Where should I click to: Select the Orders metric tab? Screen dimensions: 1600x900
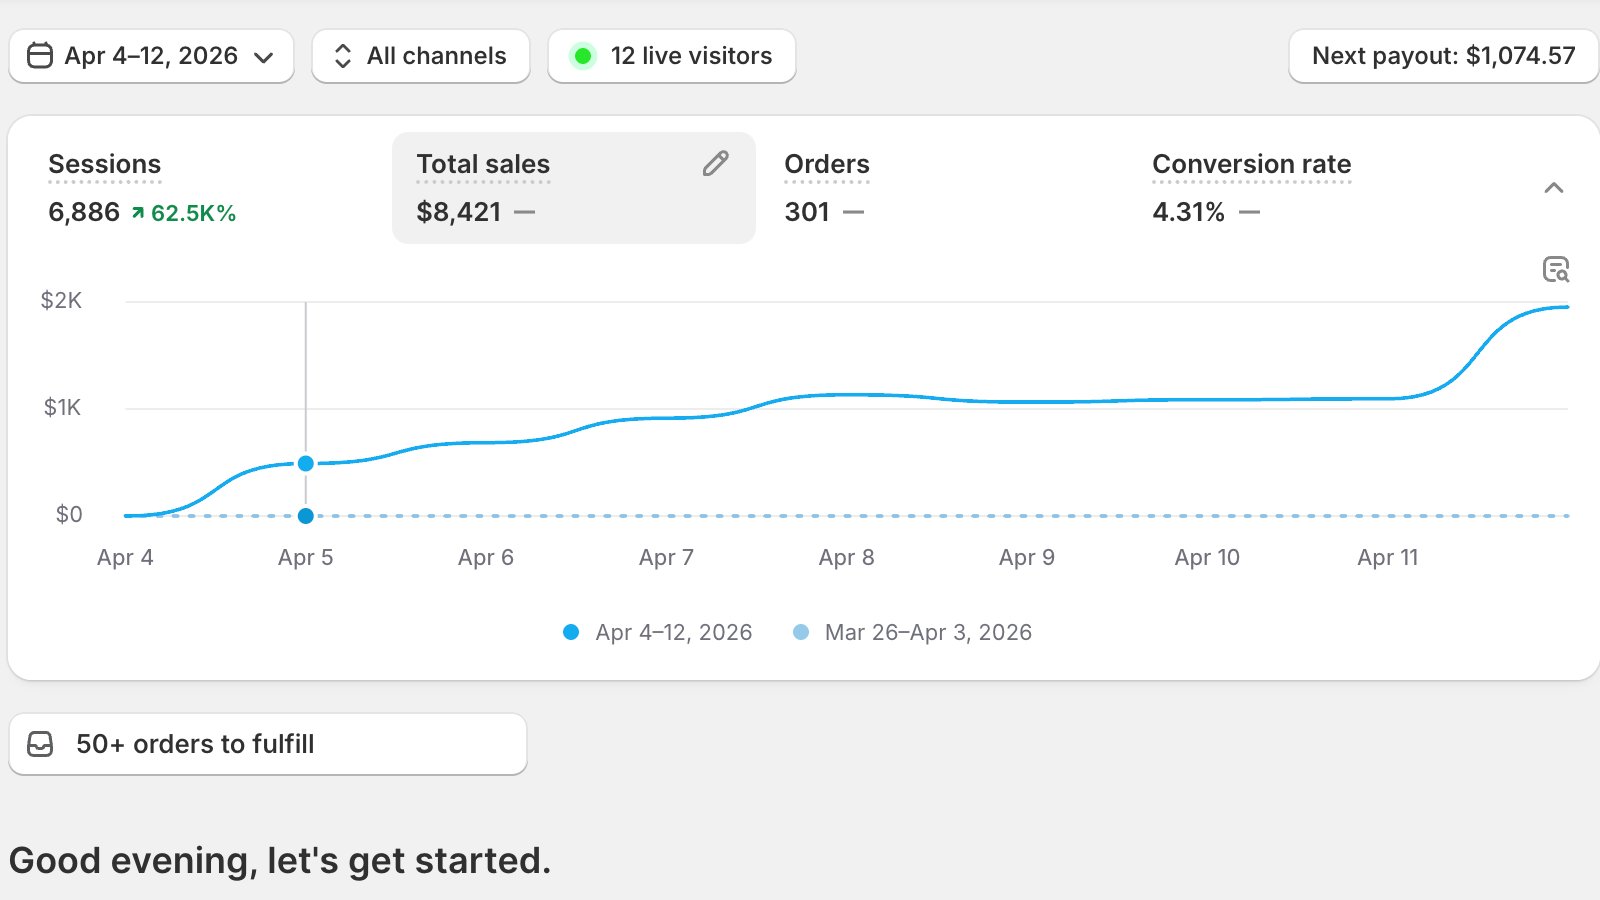[x=826, y=164]
